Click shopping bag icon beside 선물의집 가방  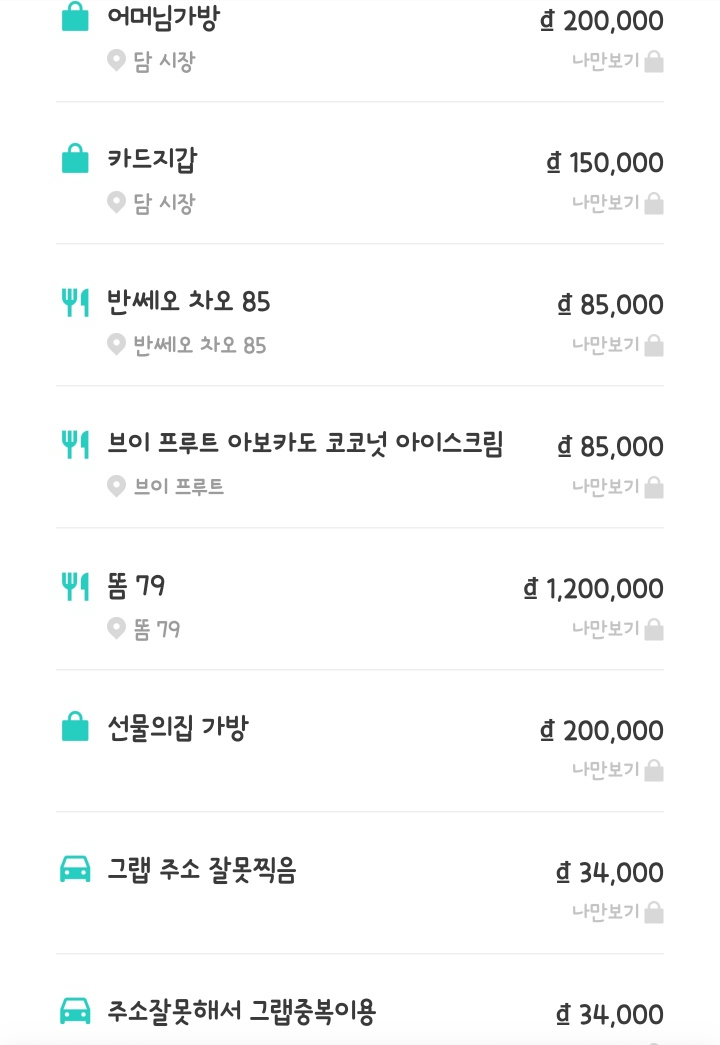(x=75, y=727)
